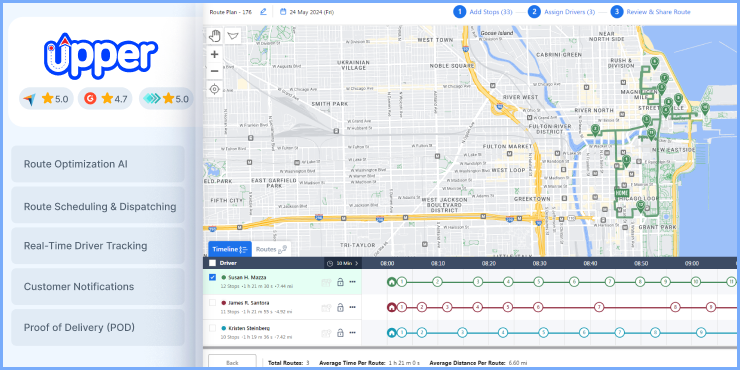This screenshot has height=370, width=740.
Task: Open Customer Notifications feature
Action: (x=98, y=286)
